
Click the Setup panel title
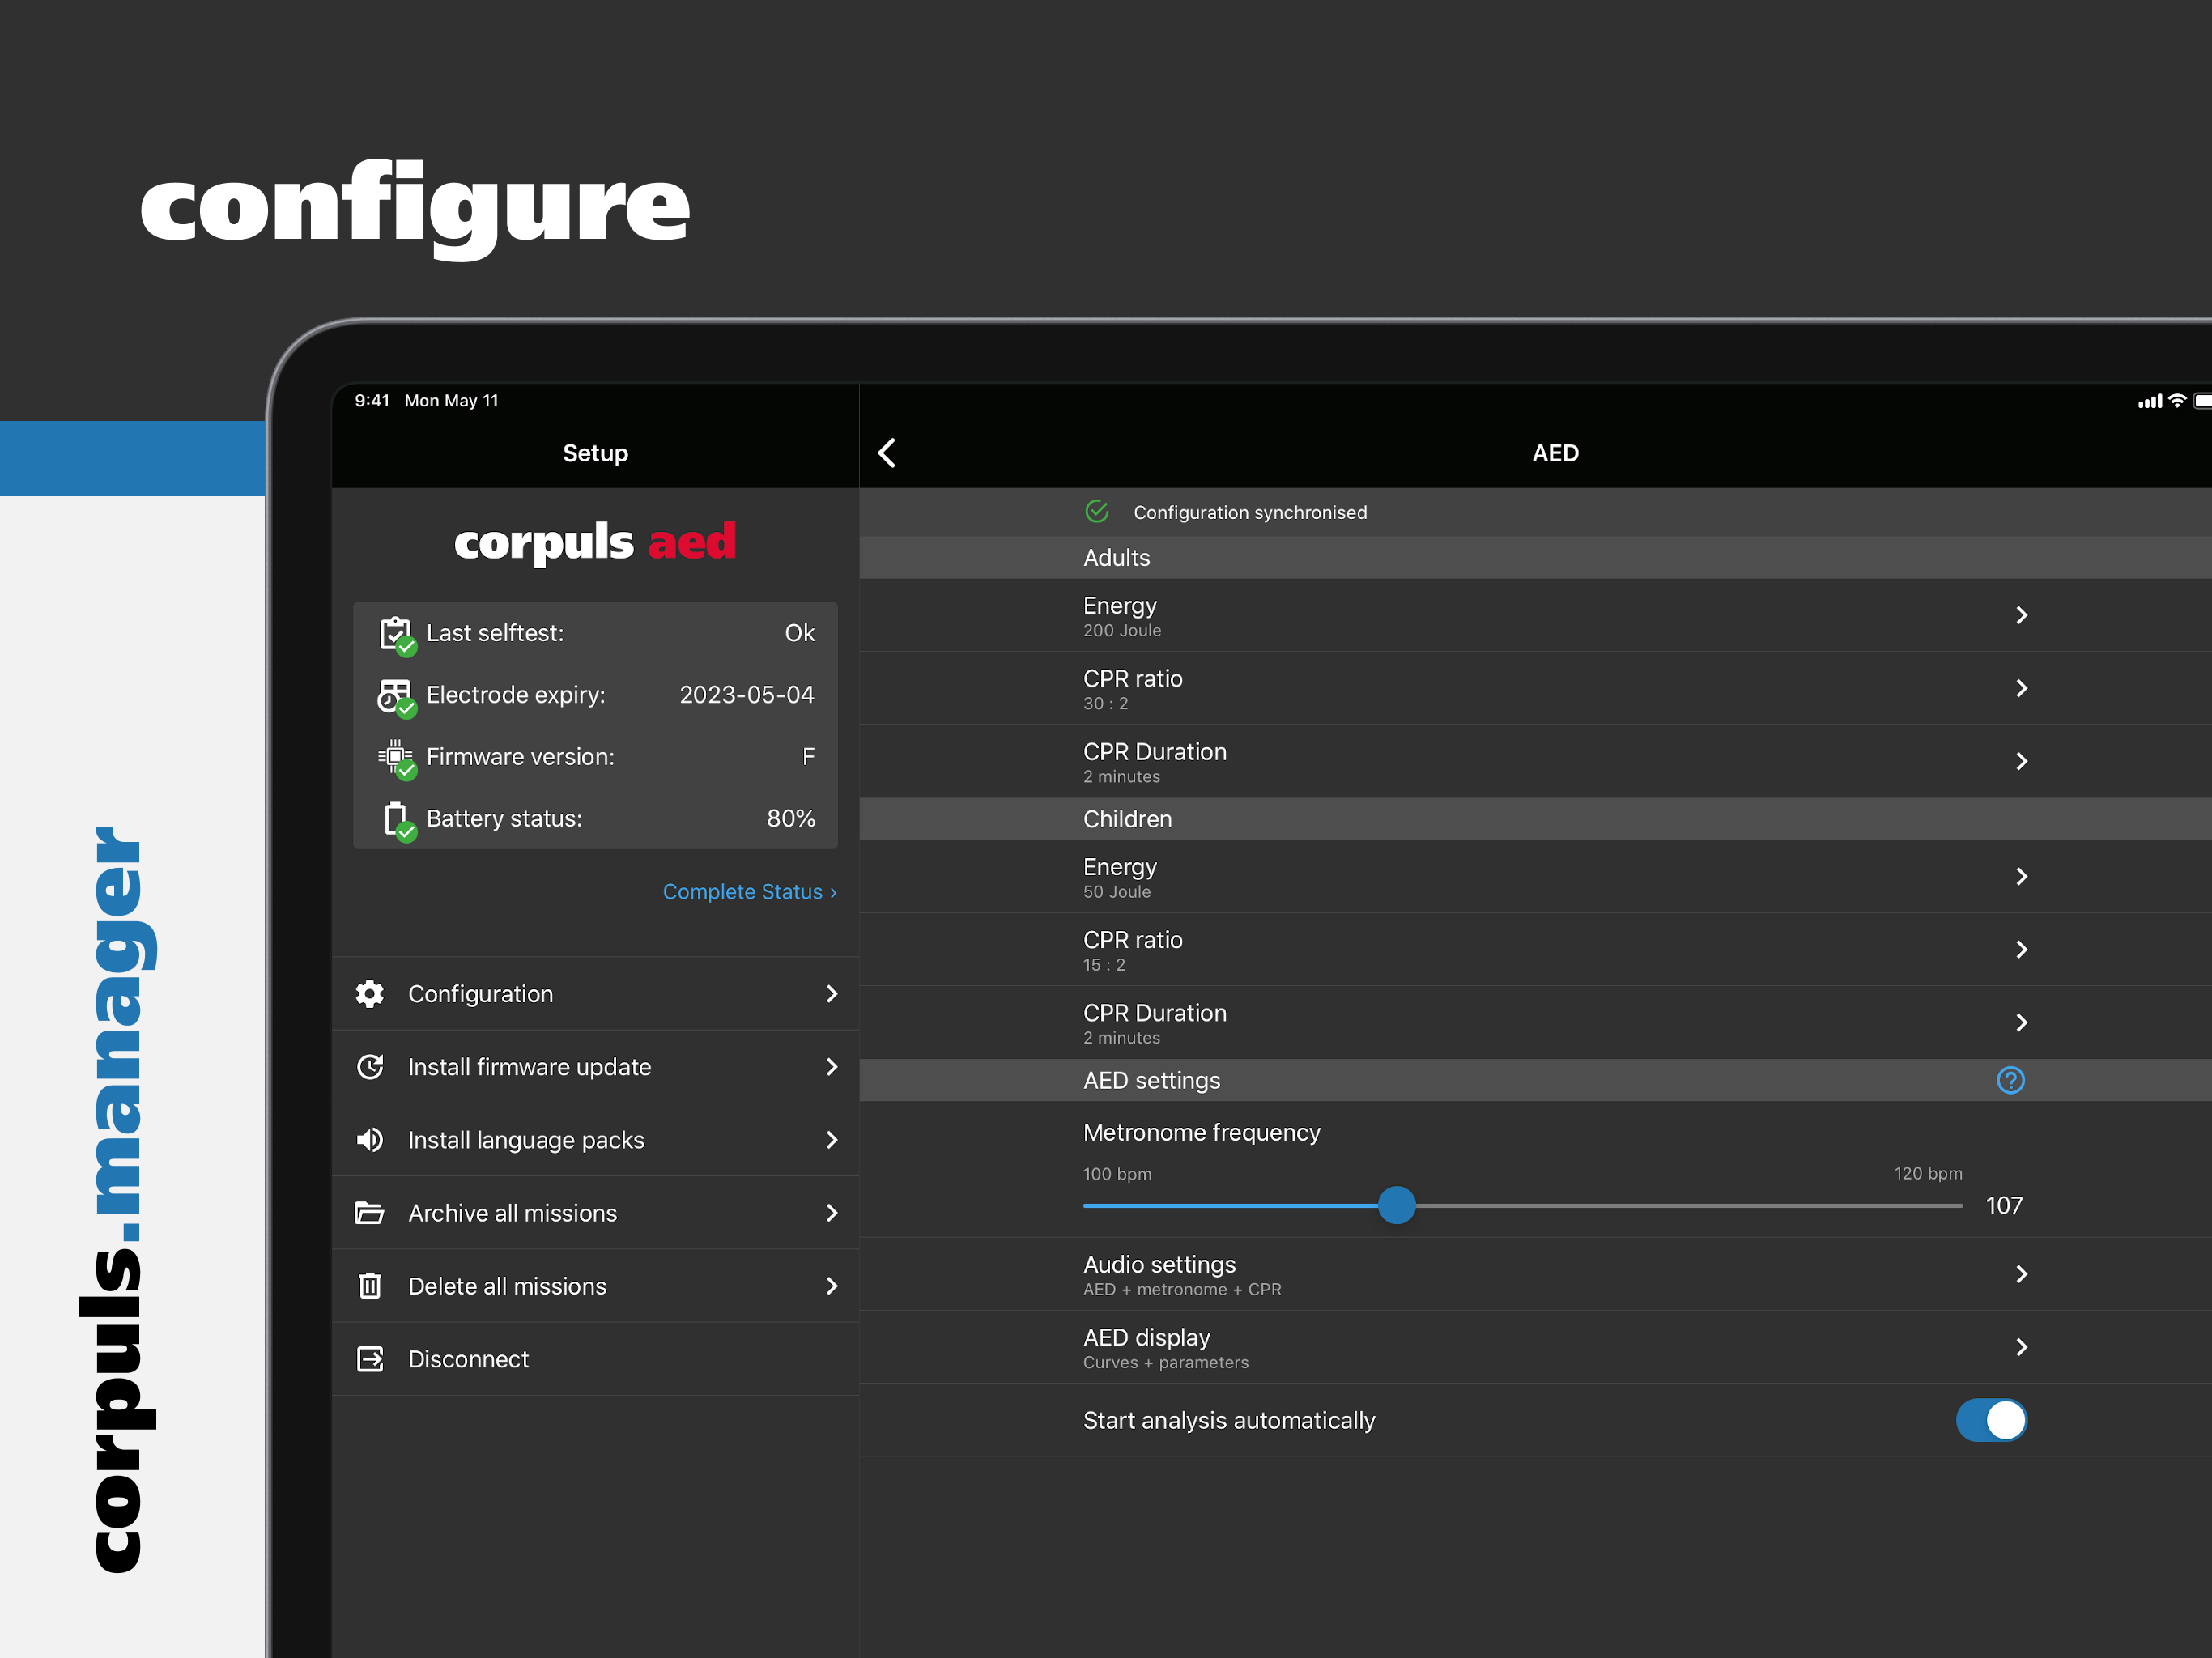click(595, 453)
